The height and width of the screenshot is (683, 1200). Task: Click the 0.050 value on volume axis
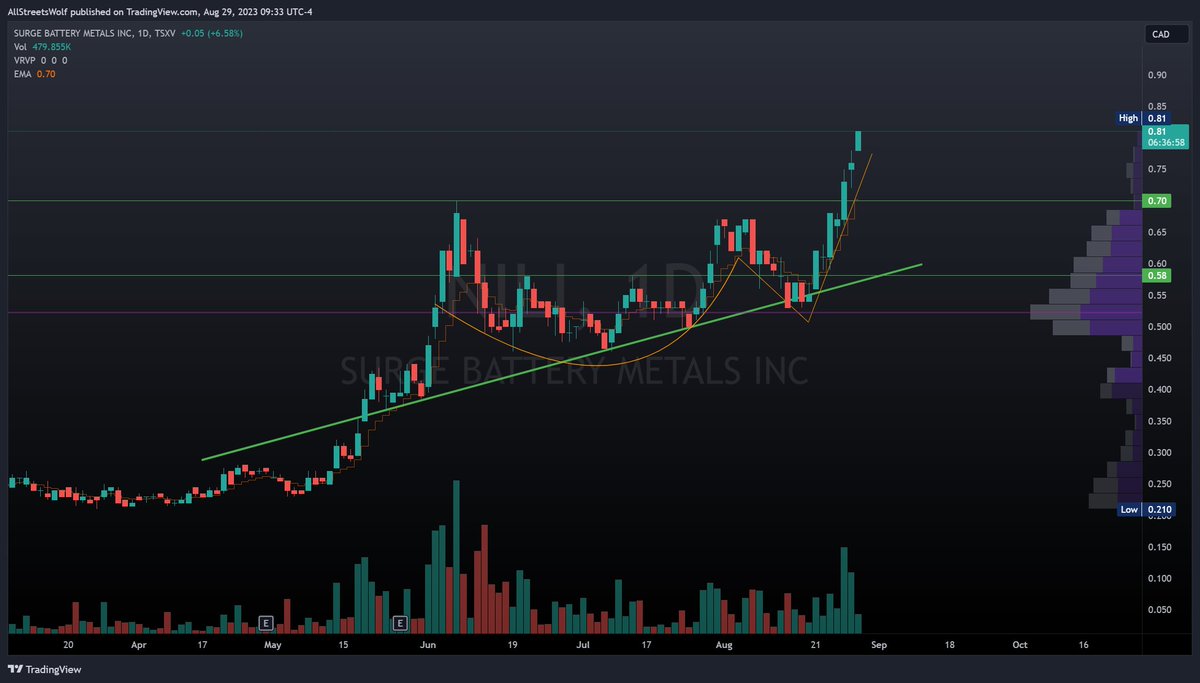1160,610
